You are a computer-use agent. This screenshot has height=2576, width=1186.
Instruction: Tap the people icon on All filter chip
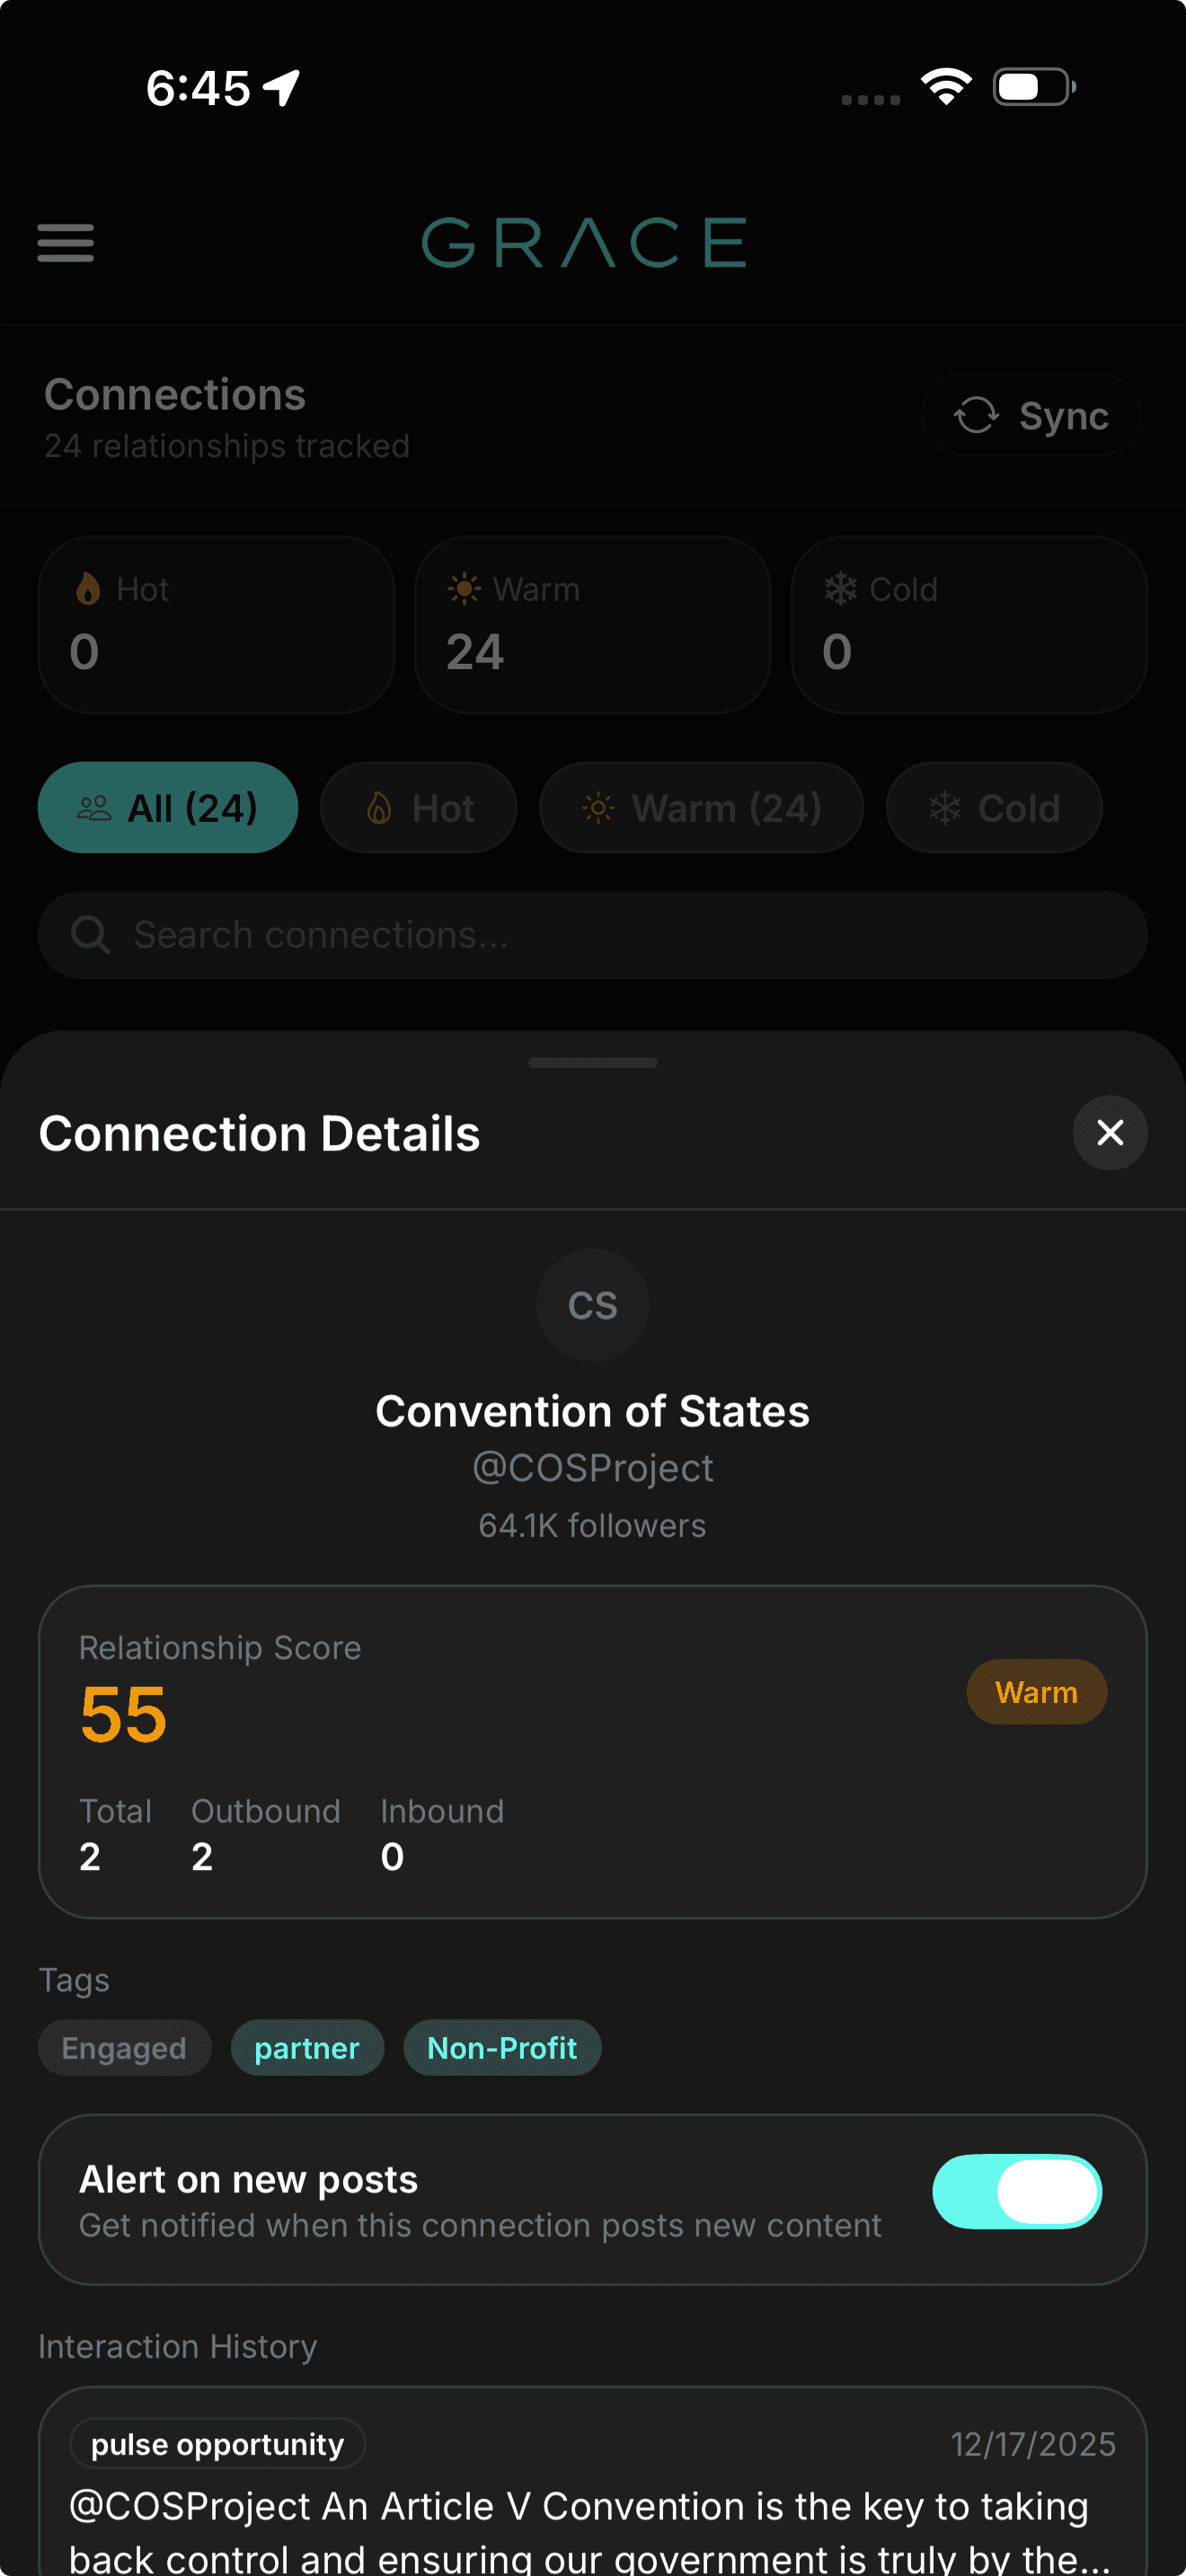(95, 808)
